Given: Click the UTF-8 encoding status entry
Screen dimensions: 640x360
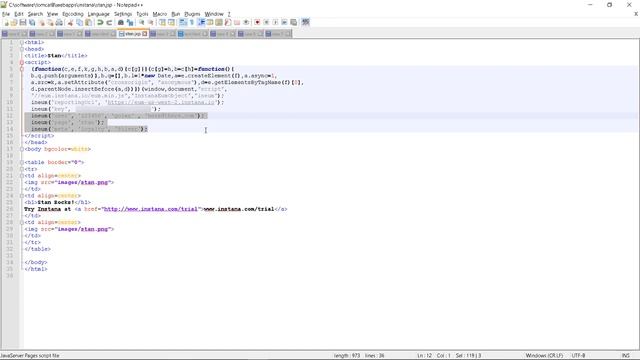Looking at the screenshot, I should (578, 356).
